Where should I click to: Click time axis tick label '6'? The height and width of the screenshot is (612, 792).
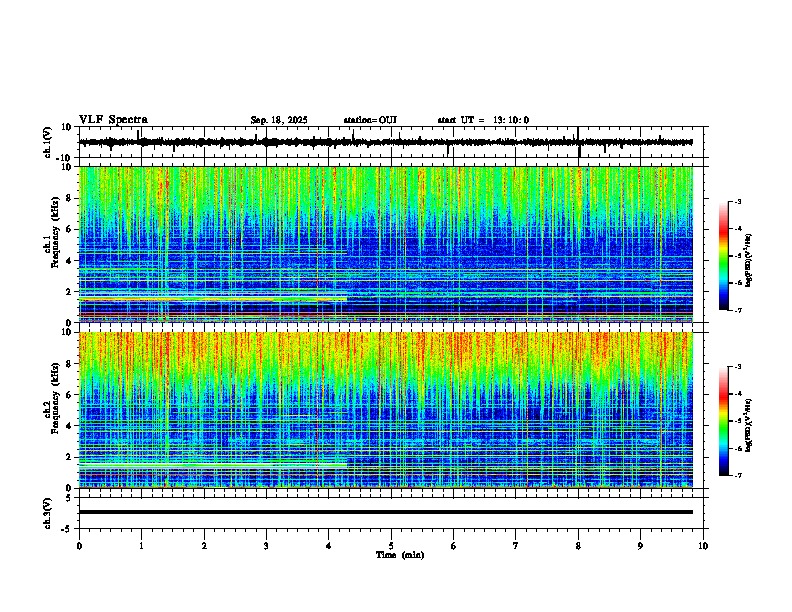pos(454,546)
